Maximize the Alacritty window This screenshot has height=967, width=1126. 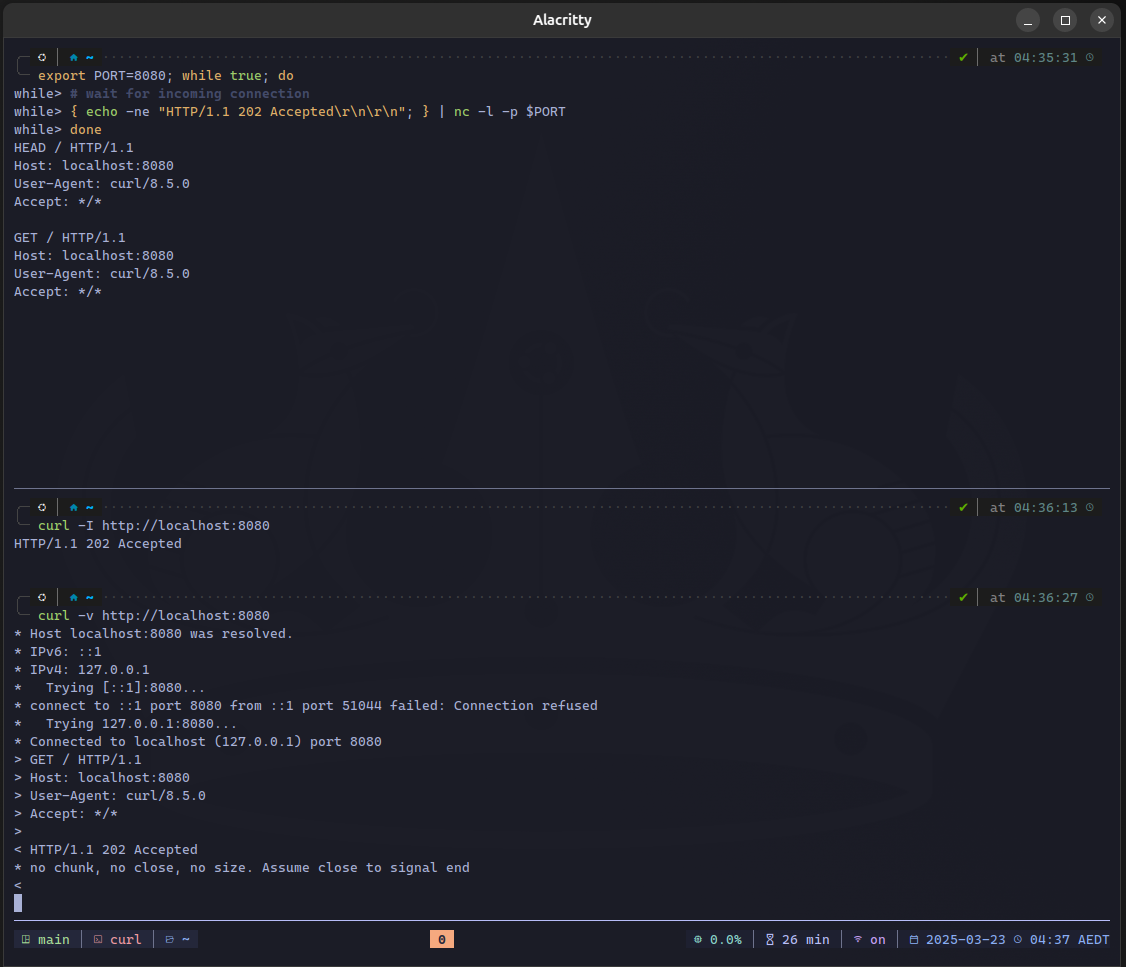coord(1065,20)
